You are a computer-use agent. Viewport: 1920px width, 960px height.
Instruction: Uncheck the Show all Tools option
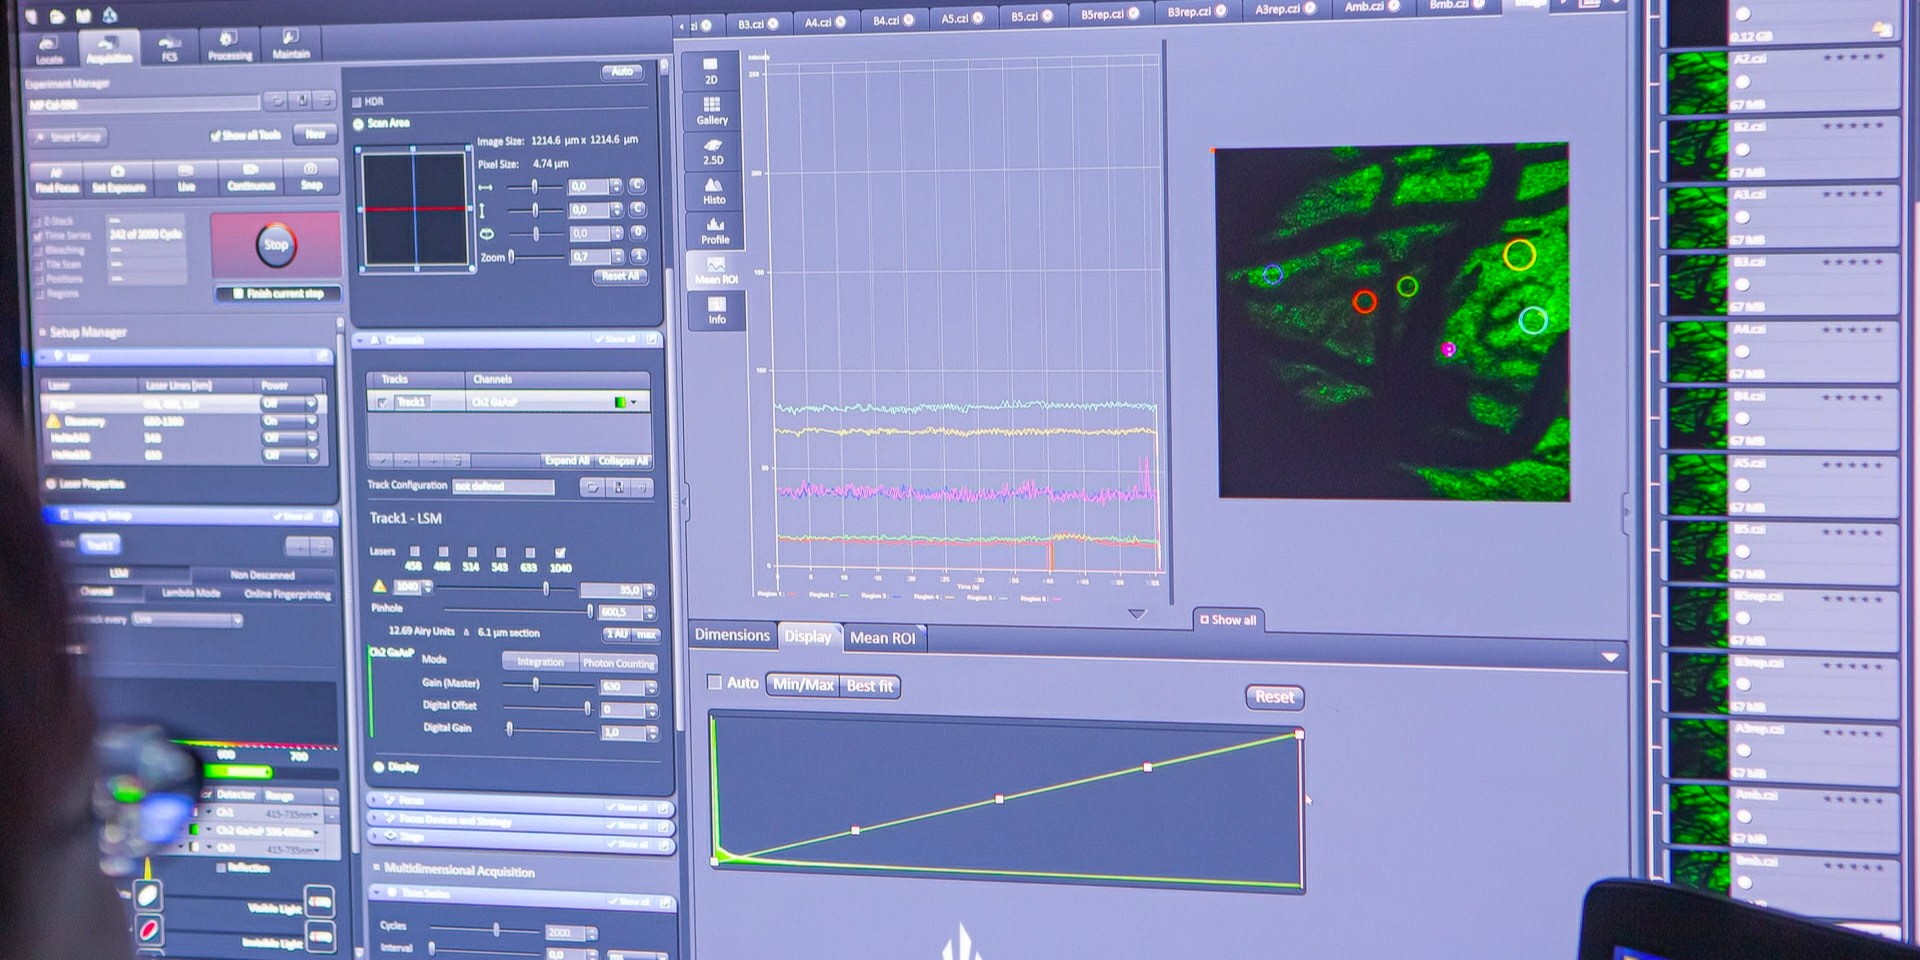tap(215, 135)
